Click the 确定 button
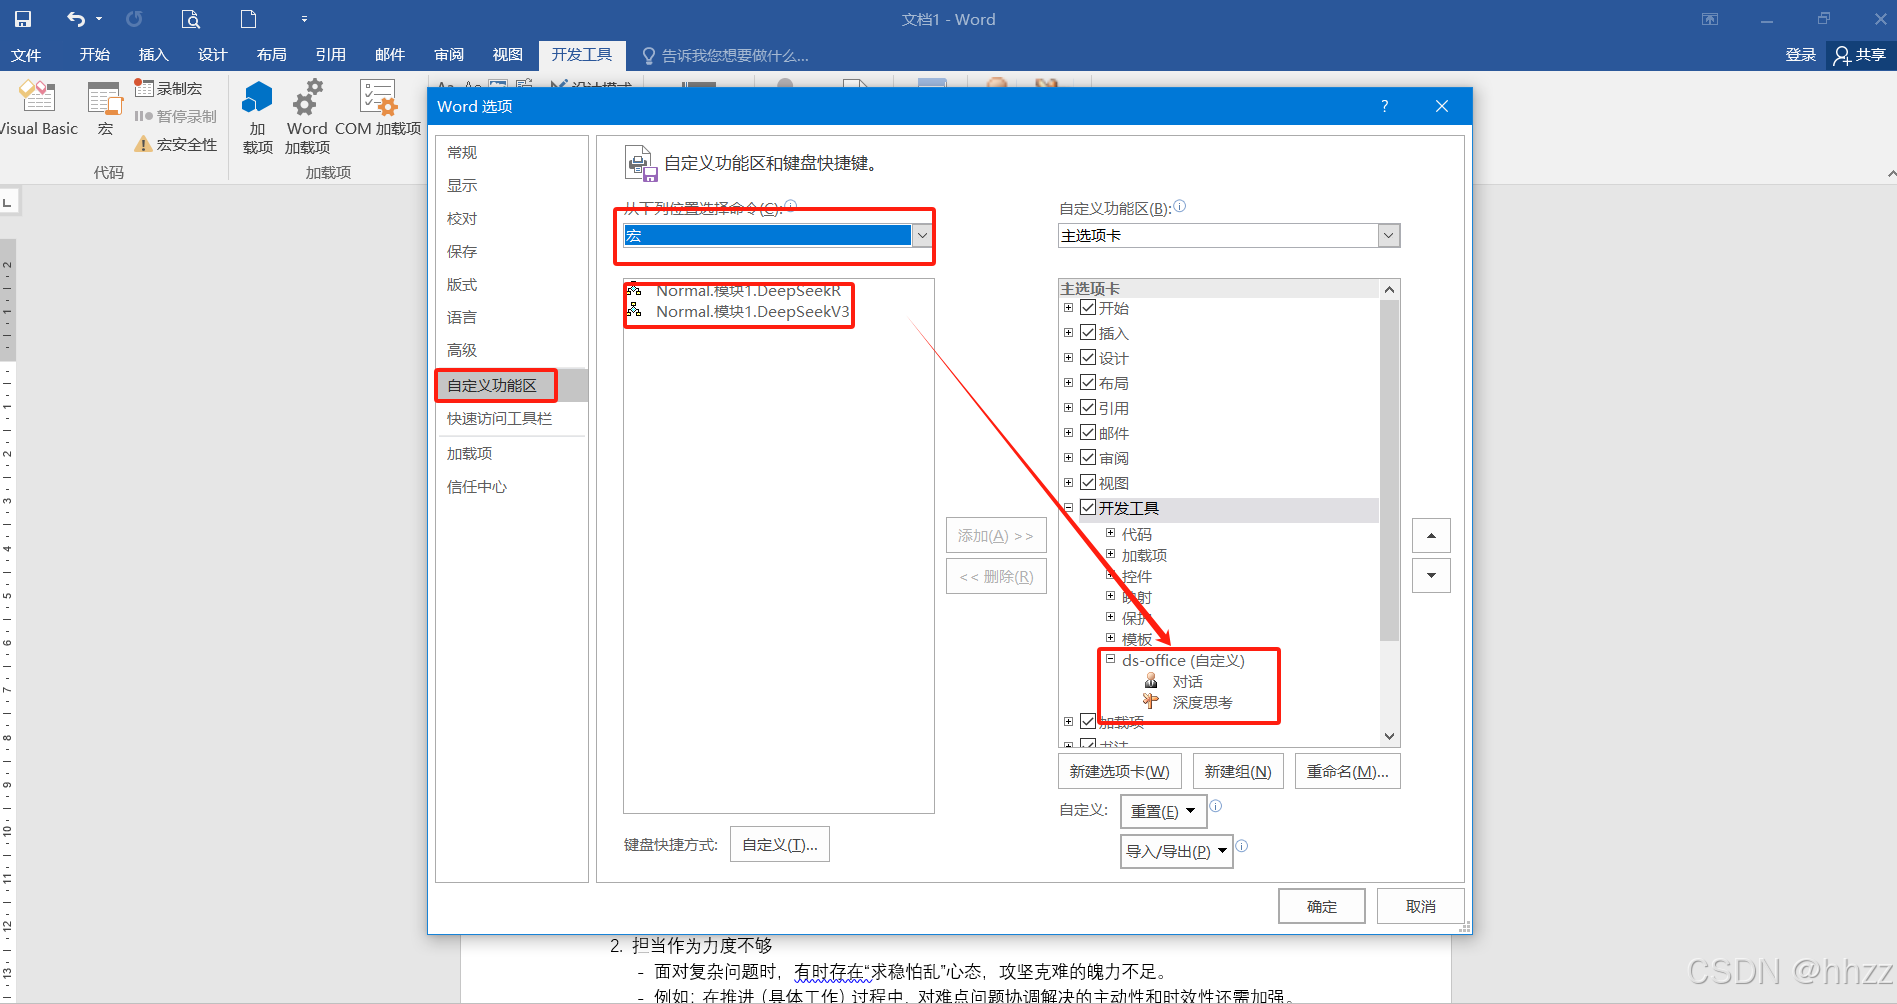Viewport: 1897px width, 1004px height. point(1322,906)
